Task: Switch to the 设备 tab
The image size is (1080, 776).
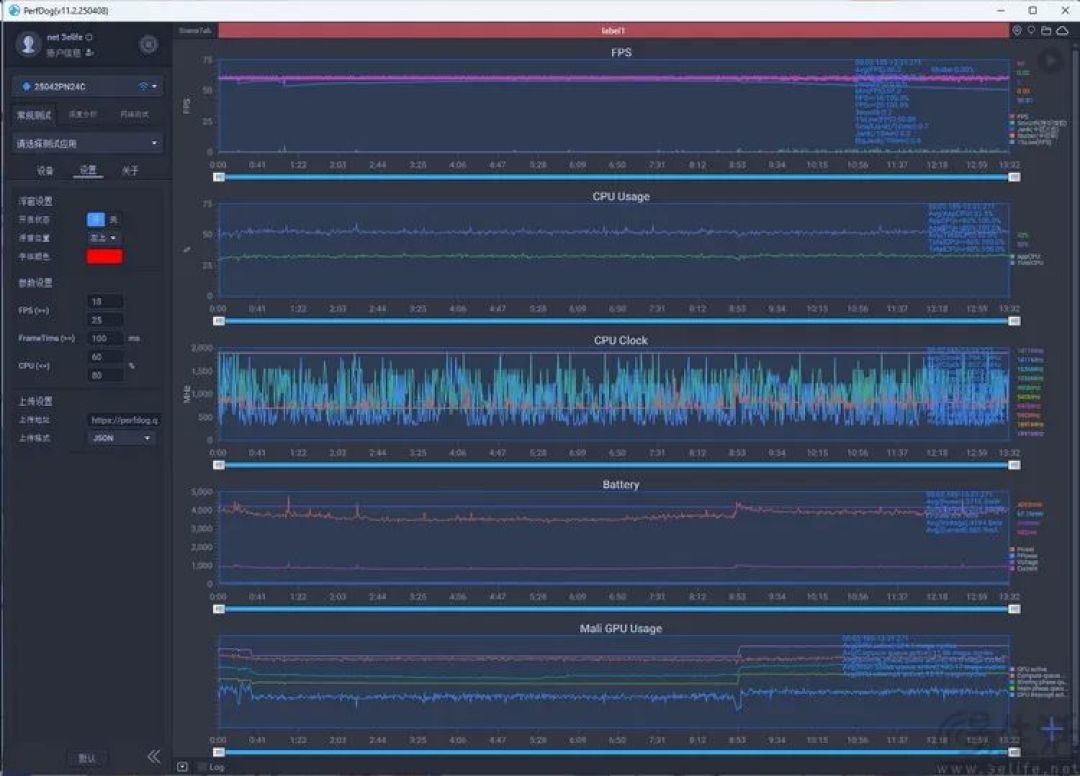Action: (x=45, y=170)
